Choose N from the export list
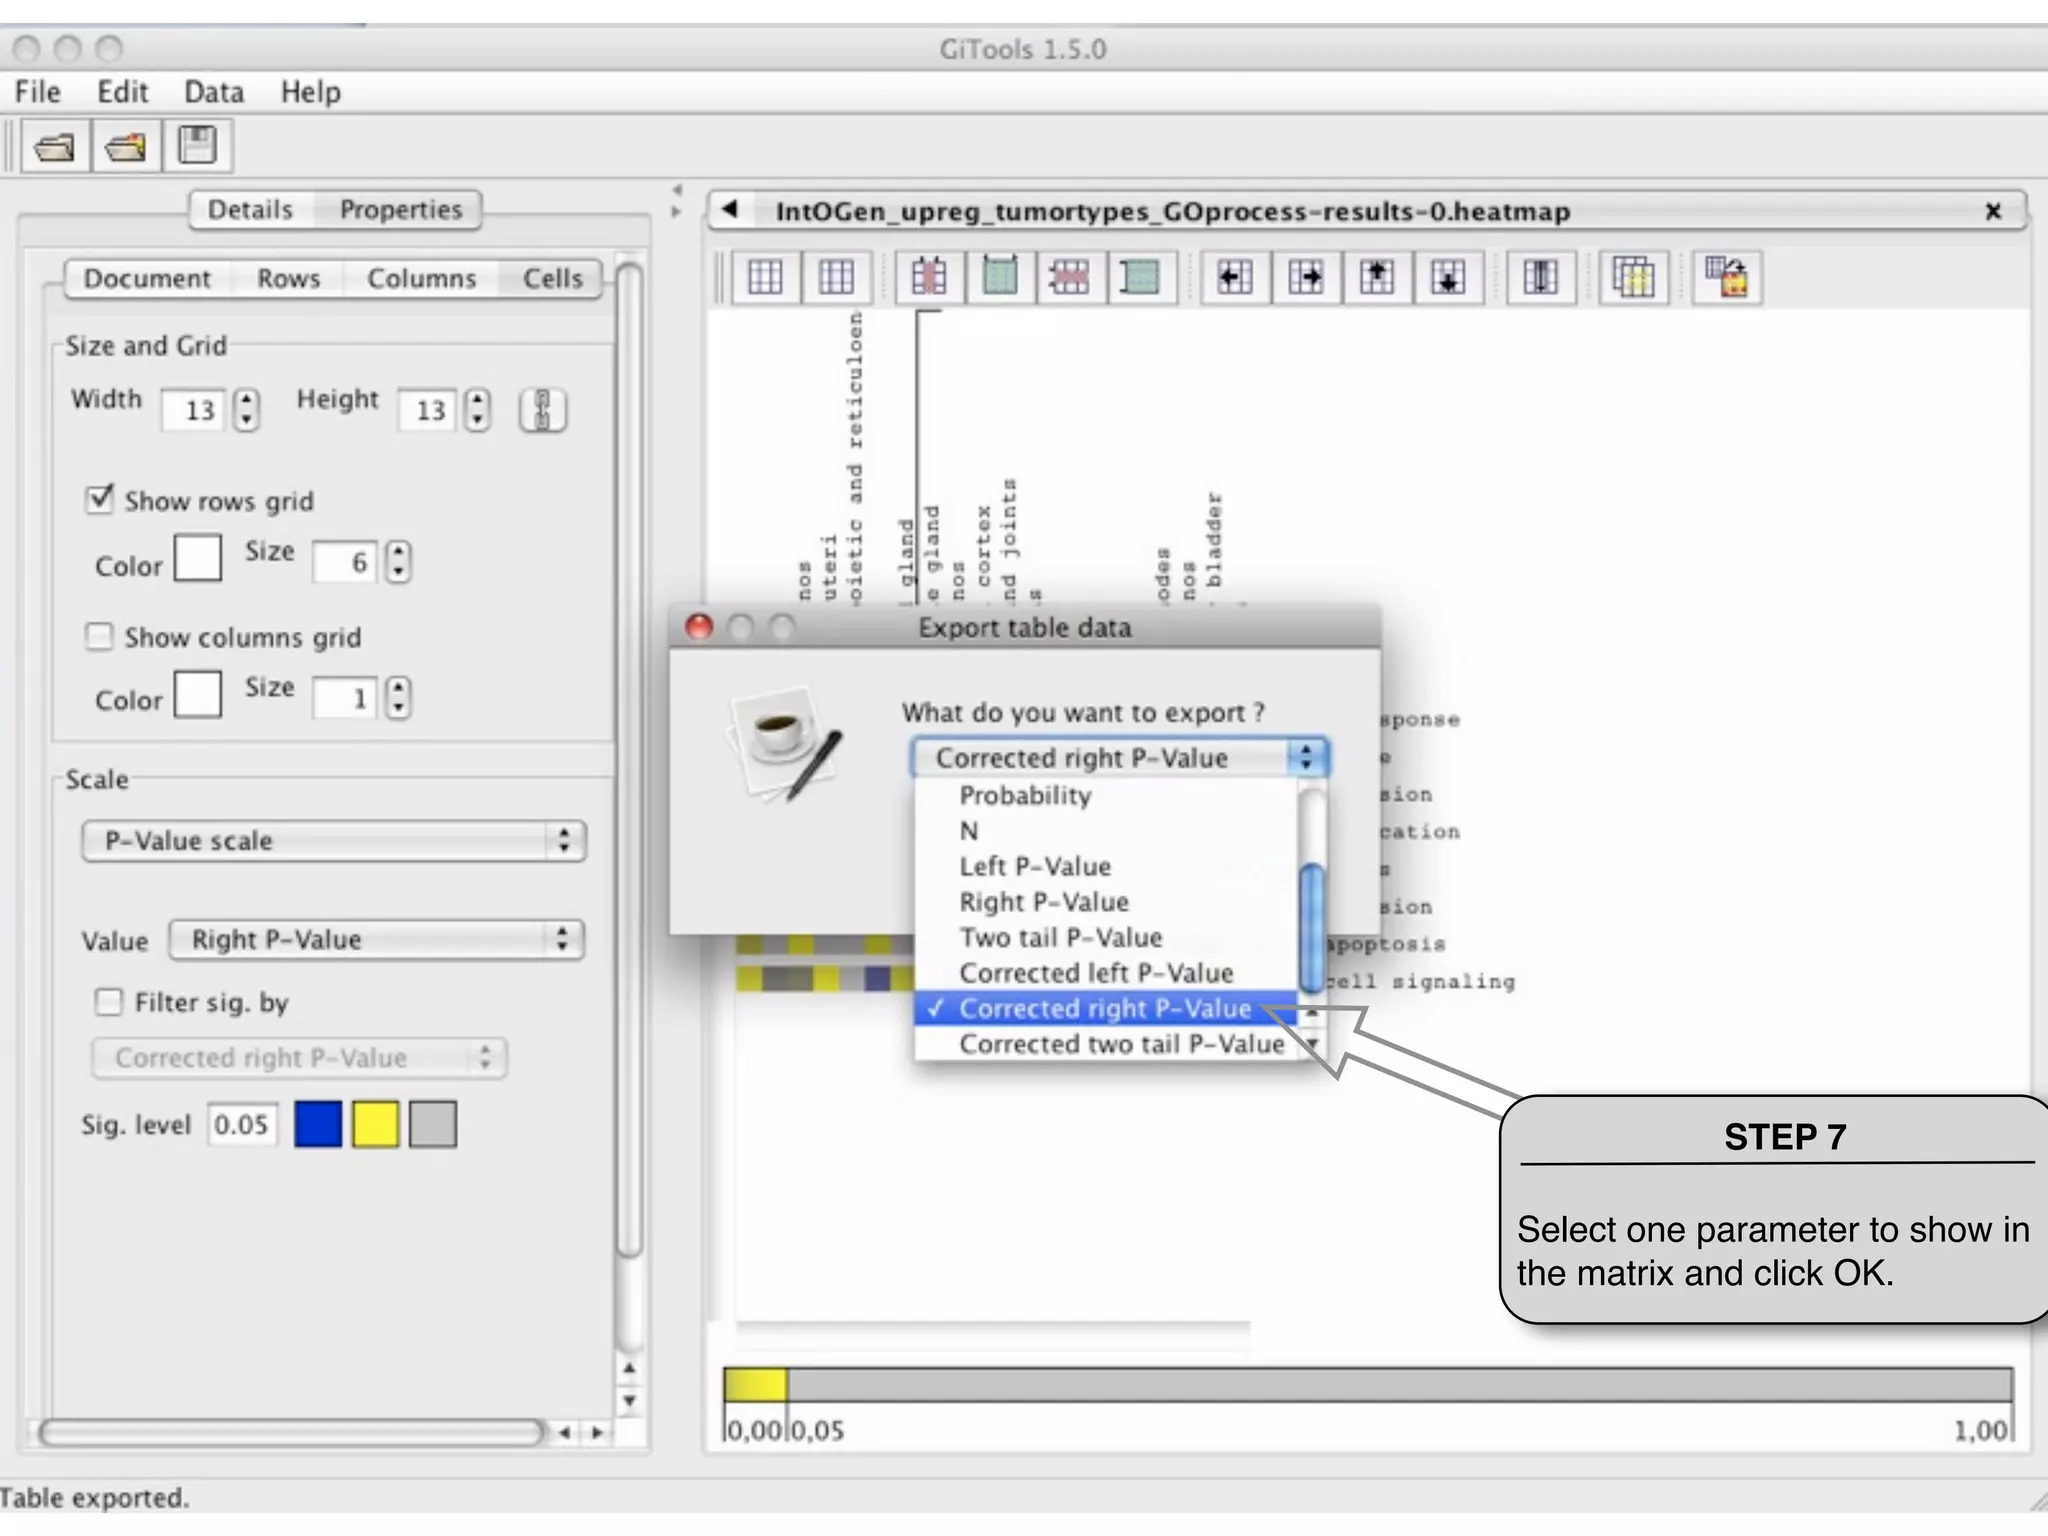This screenshot has width=2048, height=1536. click(x=1106, y=831)
